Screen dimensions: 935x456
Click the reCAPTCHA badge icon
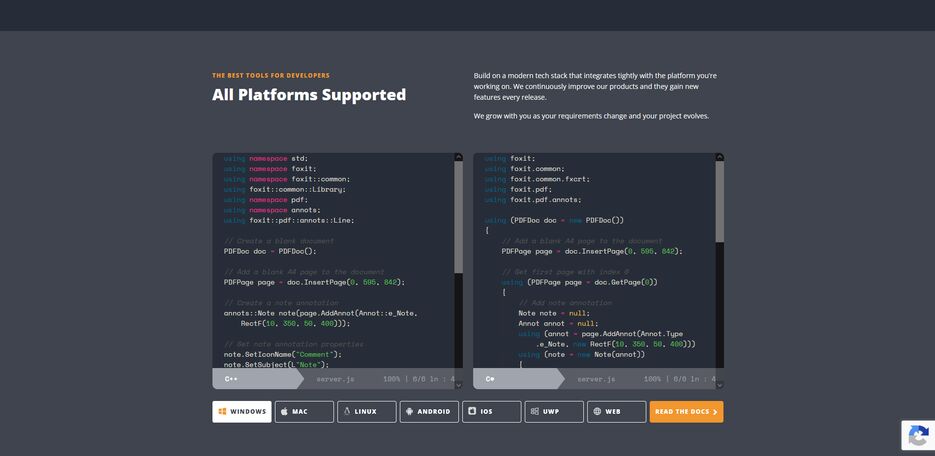coord(917,436)
